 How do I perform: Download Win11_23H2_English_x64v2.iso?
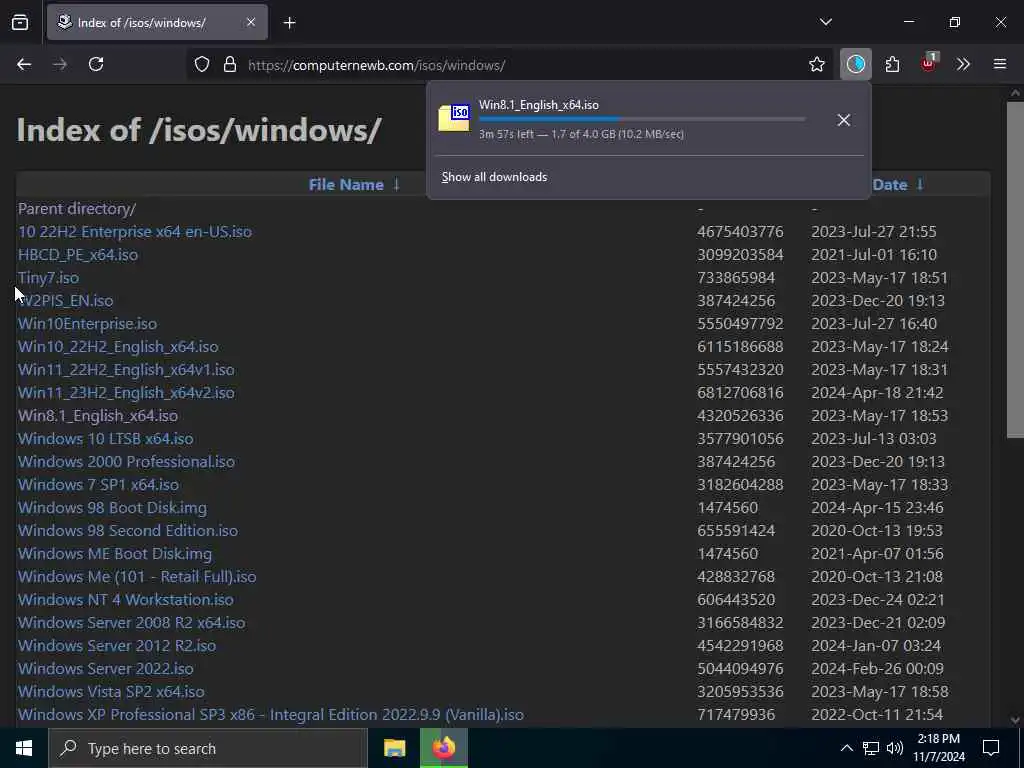[x=126, y=392]
